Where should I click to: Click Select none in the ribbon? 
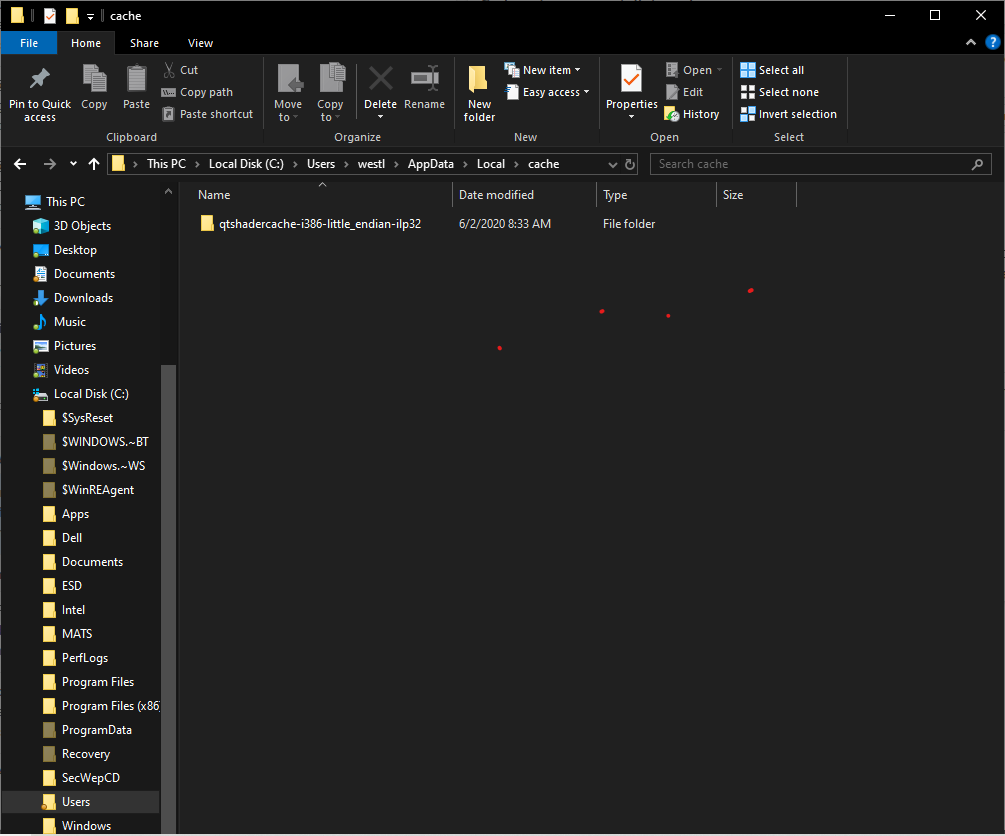click(779, 91)
